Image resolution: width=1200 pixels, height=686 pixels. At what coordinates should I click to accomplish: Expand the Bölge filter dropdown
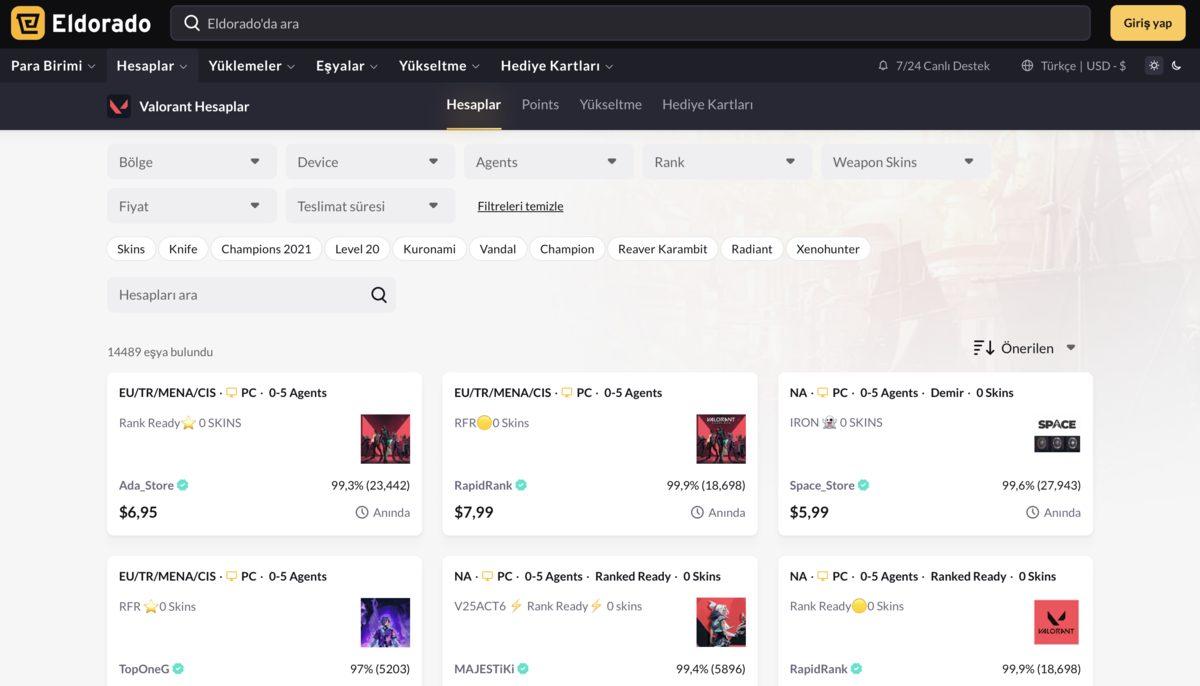pos(191,162)
